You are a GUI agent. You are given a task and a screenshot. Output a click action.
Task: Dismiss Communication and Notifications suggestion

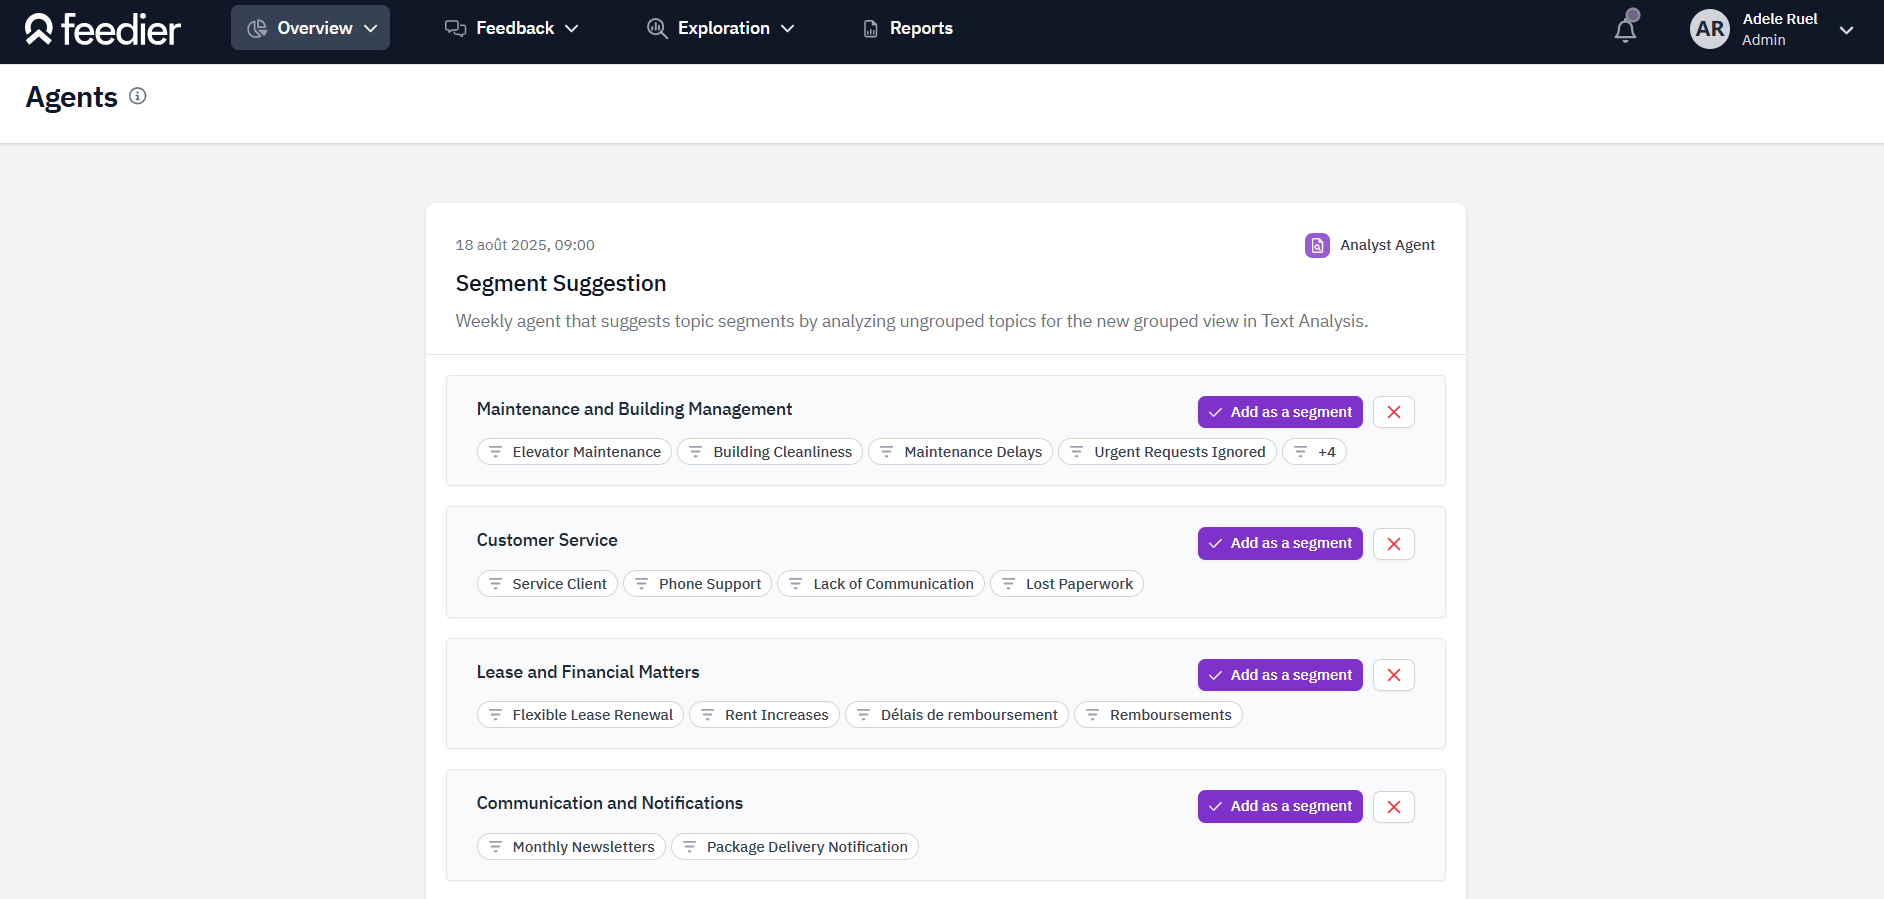(x=1393, y=807)
